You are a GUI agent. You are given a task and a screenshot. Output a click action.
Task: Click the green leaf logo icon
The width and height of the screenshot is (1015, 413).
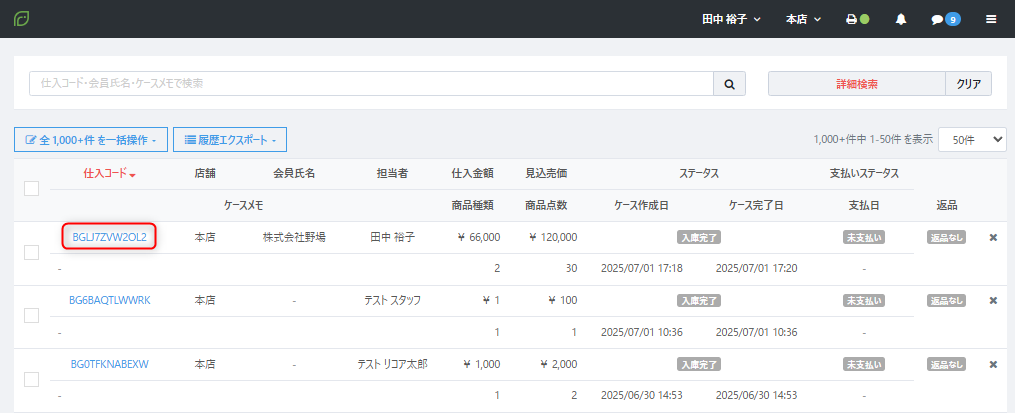pos(21,19)
